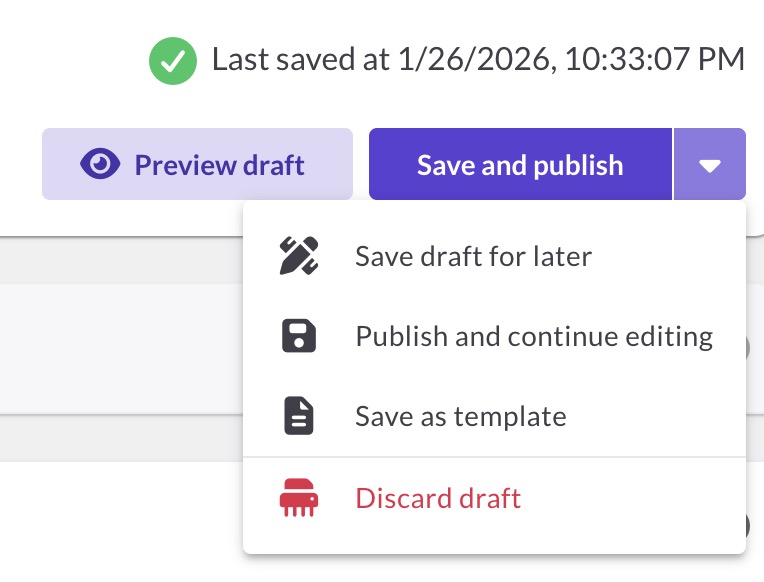The width and height of the screenshot is (764, 582).
Task: Click the pencil and ruler draft icon
Action: (299, 256)
